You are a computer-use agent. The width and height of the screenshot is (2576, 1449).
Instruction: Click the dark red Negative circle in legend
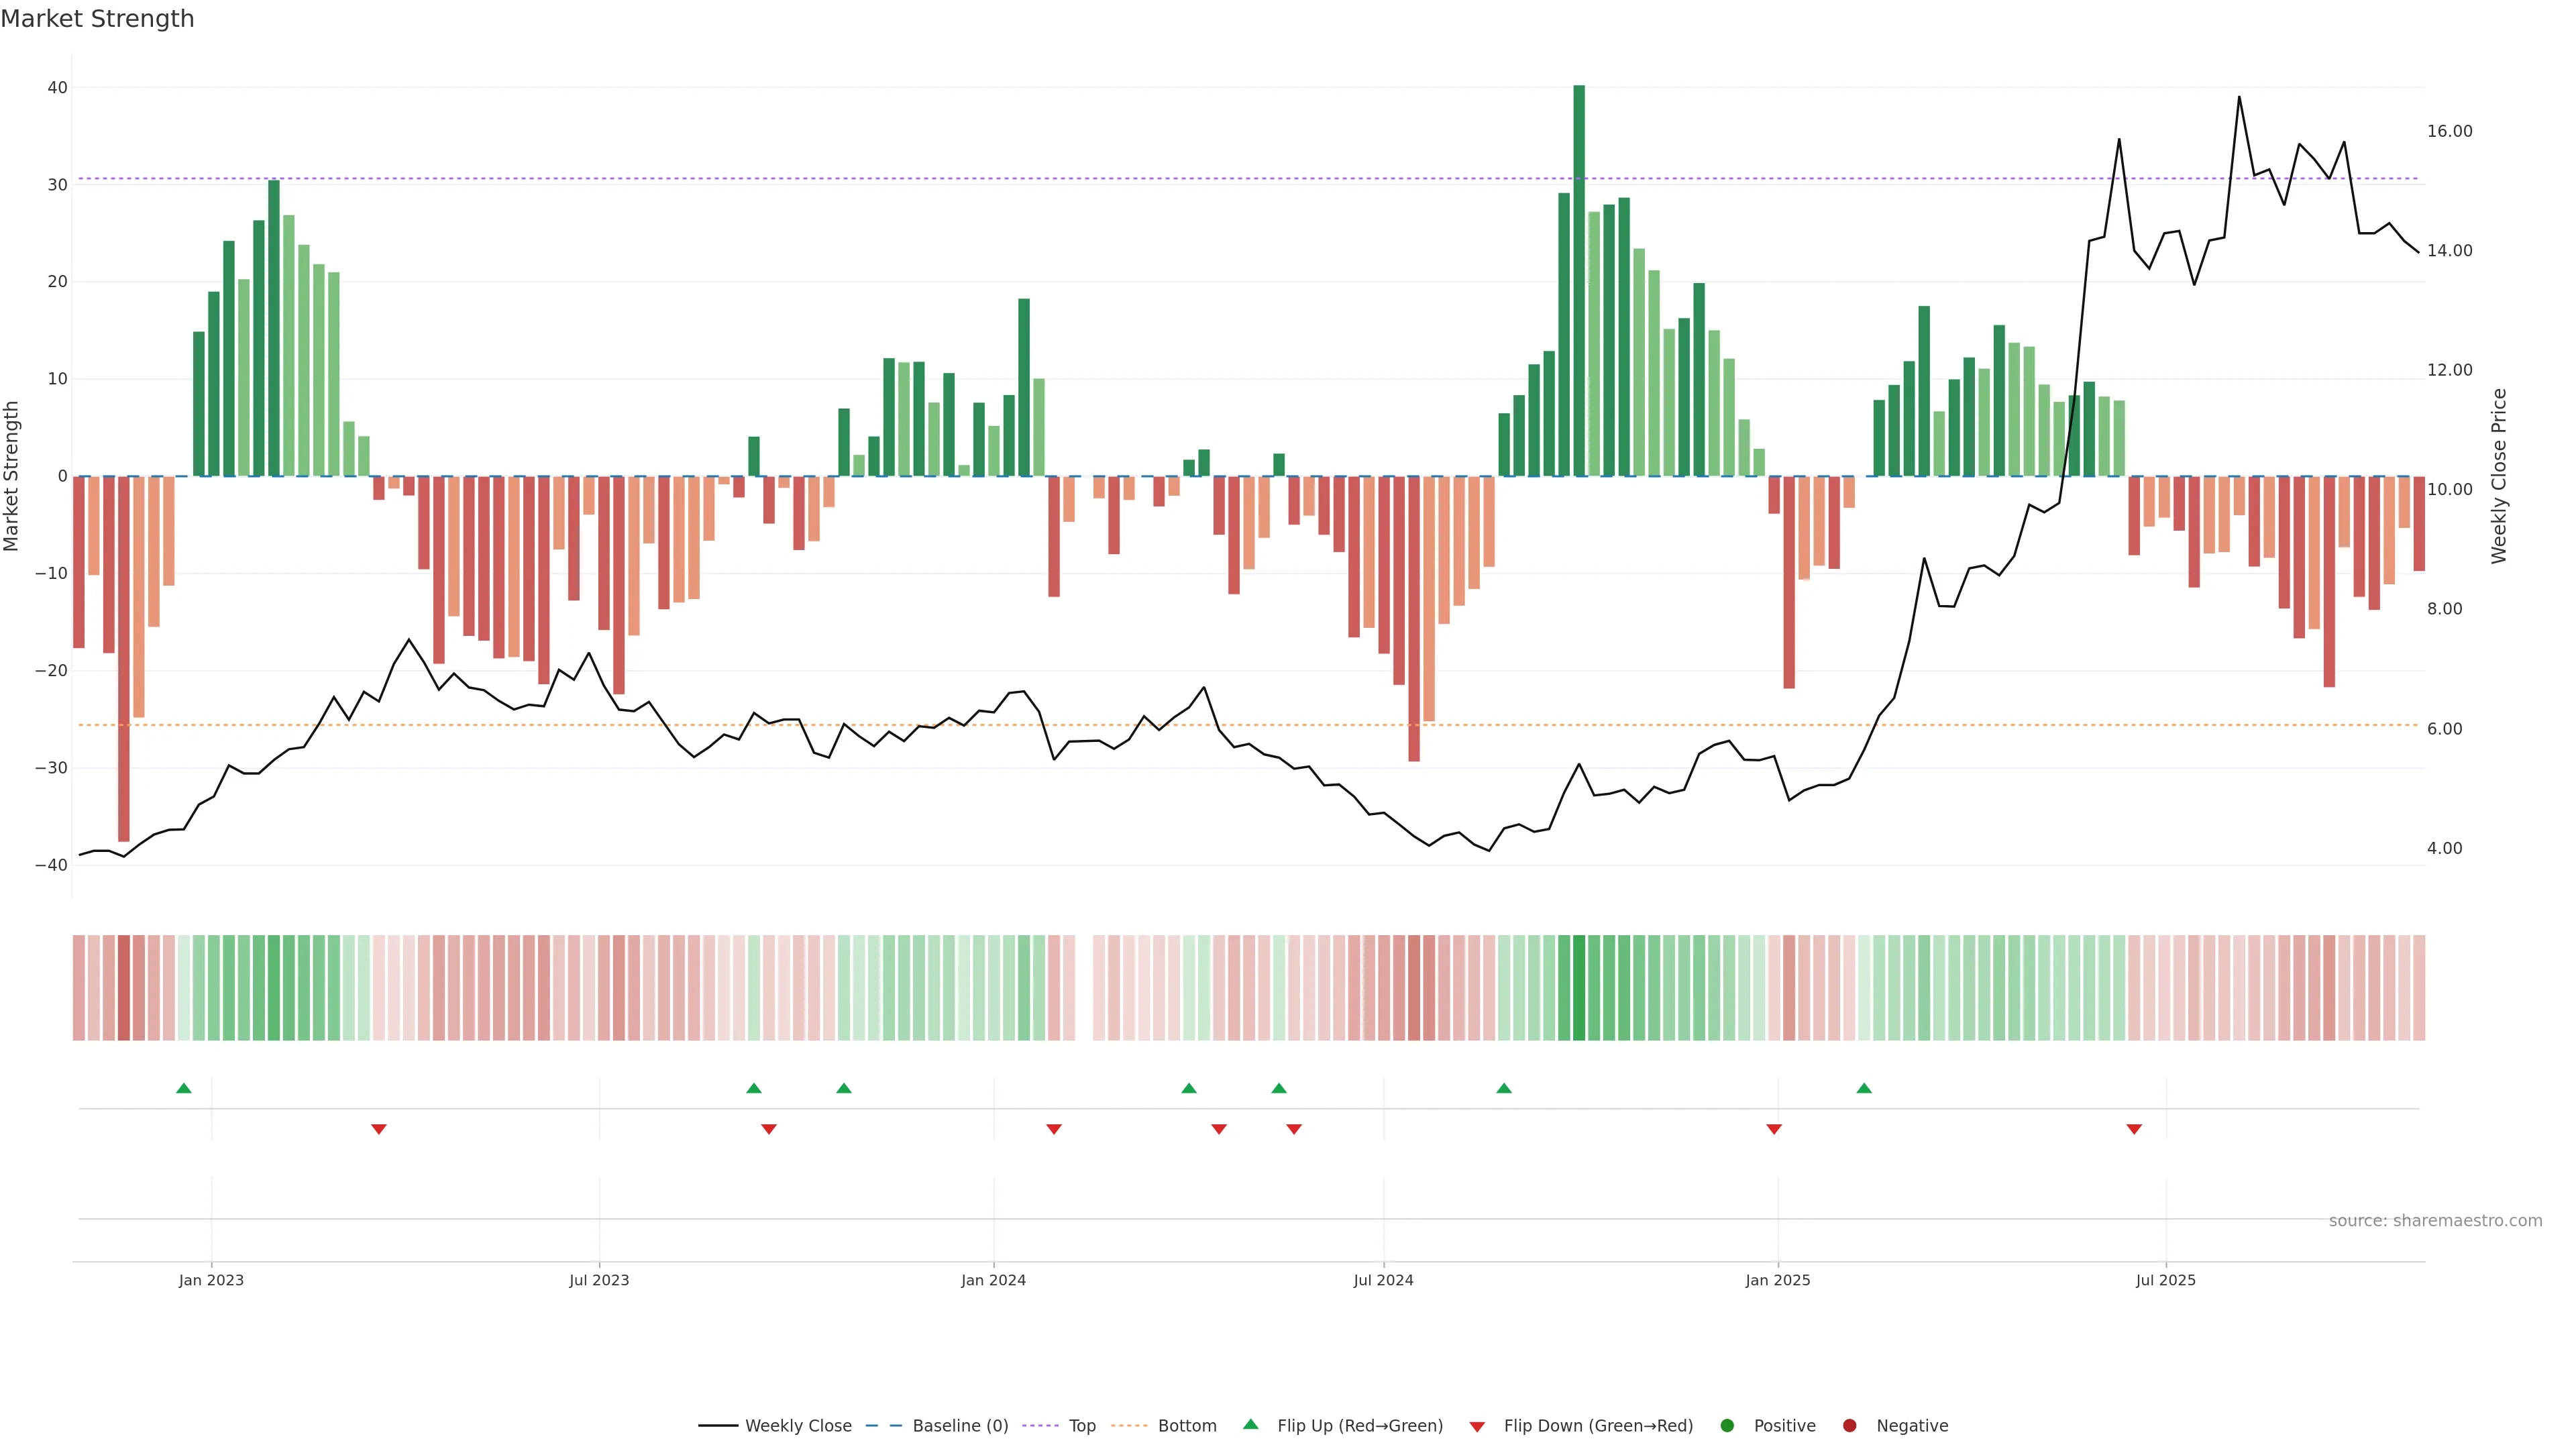click(x=1849, y=1425)
